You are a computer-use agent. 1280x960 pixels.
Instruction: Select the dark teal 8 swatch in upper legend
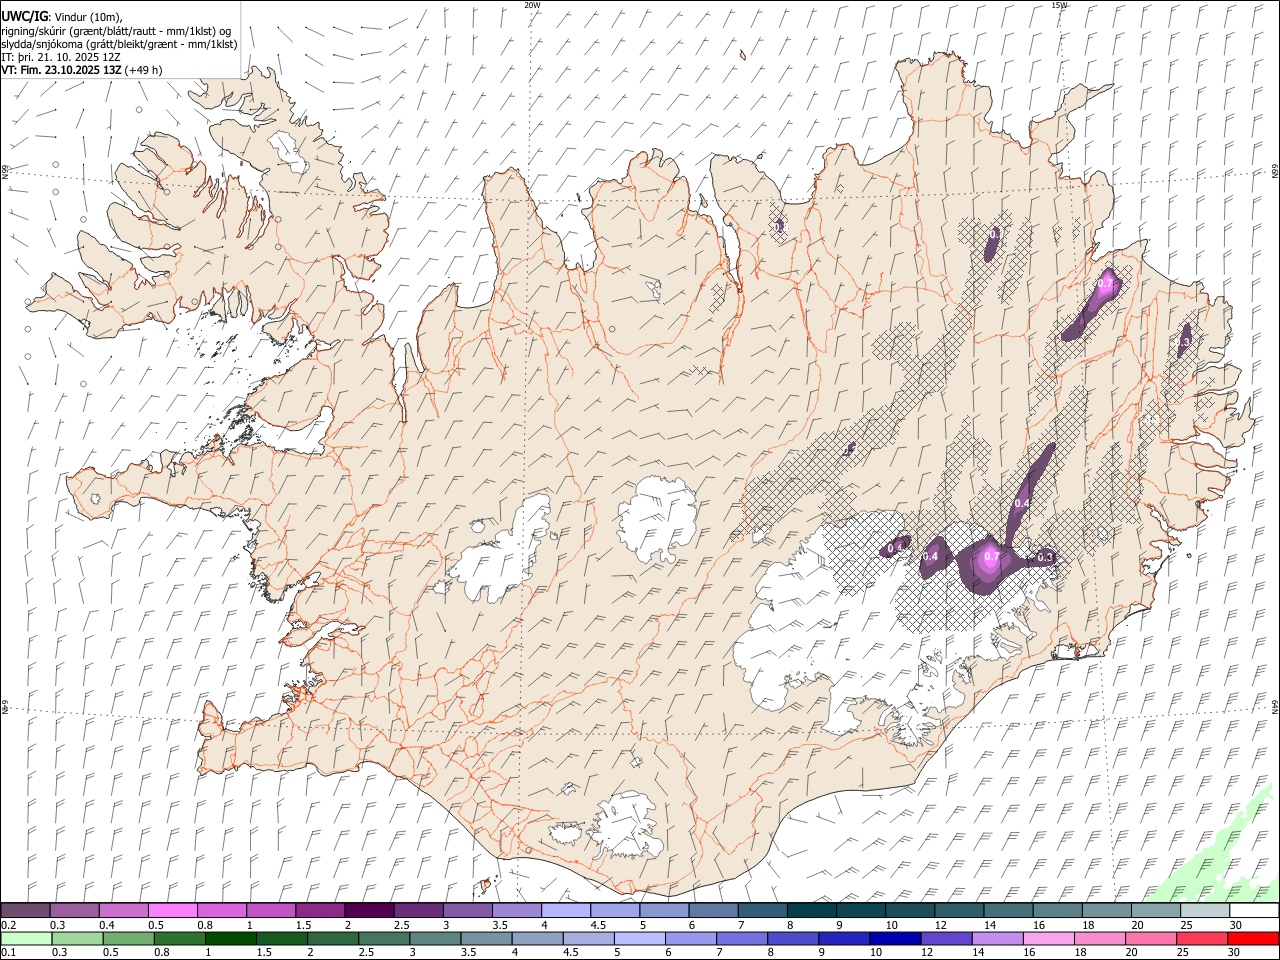812,911
